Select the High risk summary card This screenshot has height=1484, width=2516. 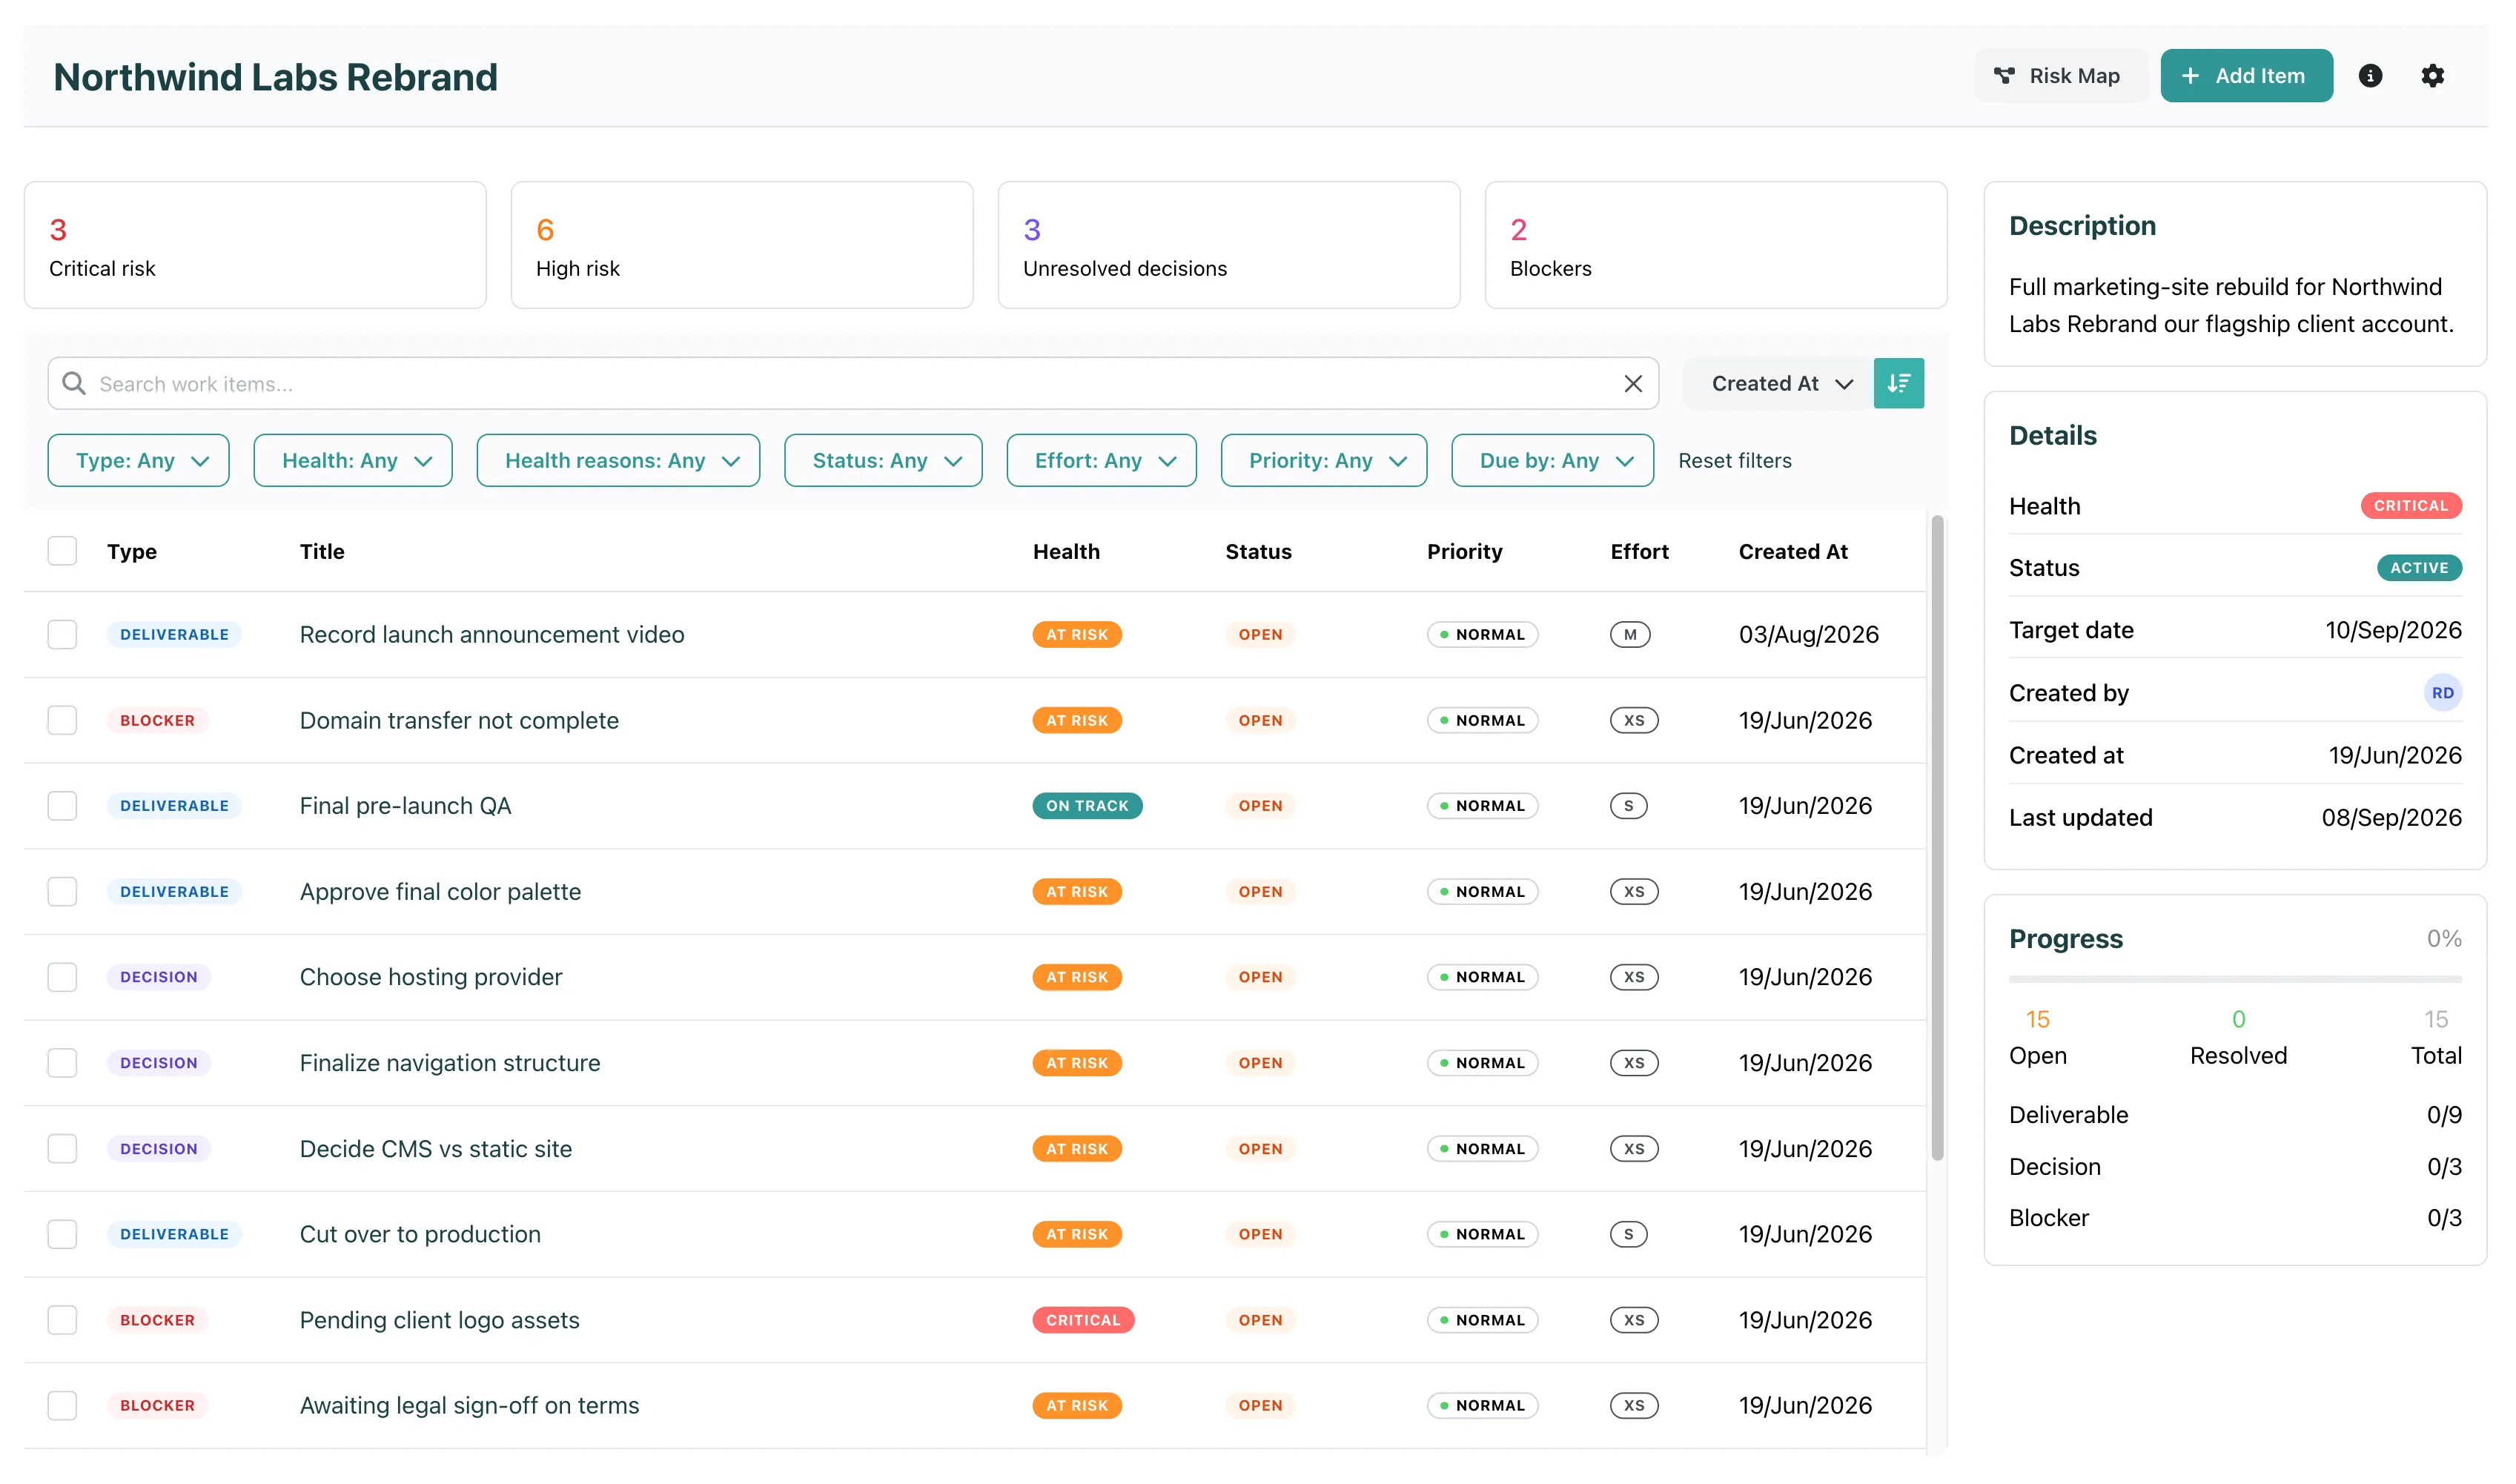pyautogui.click(x=742, y=245)
